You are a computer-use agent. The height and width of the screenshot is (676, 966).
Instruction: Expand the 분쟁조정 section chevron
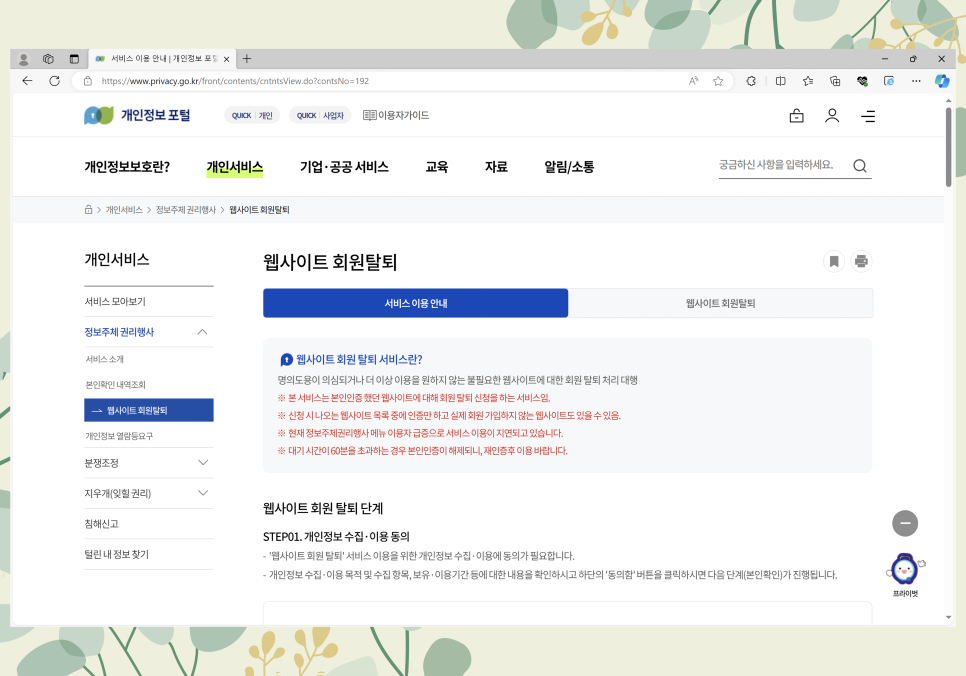203,463
